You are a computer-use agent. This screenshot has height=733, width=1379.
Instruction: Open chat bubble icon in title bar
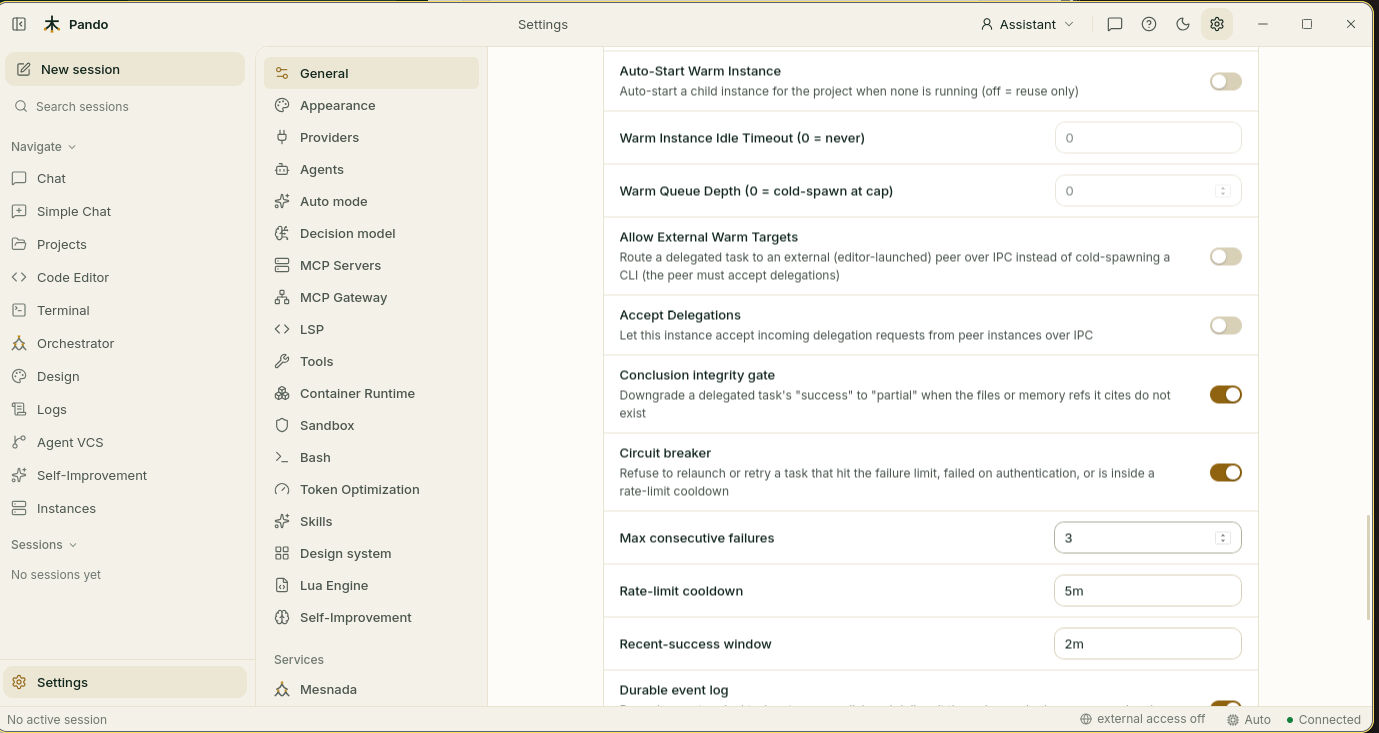point(1115,24)
